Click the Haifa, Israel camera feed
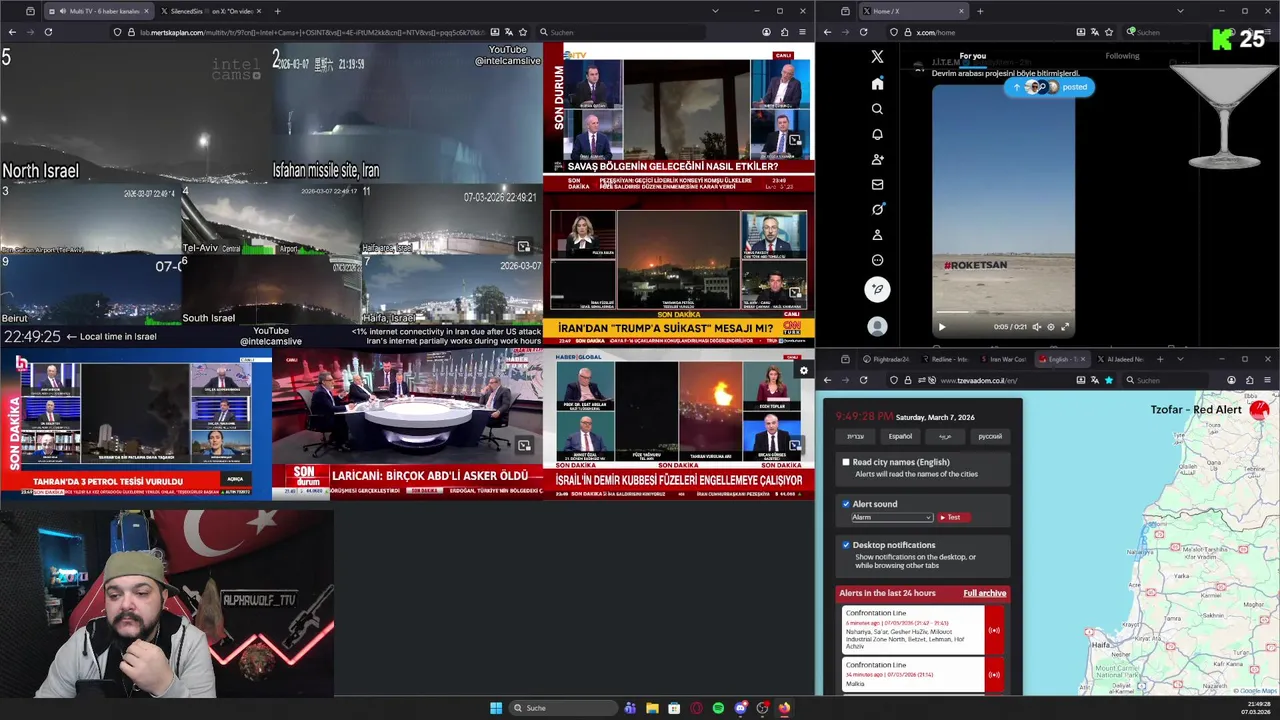Image resolution: width=1280 pixels, height=720 pixels. tap(452, 289)
